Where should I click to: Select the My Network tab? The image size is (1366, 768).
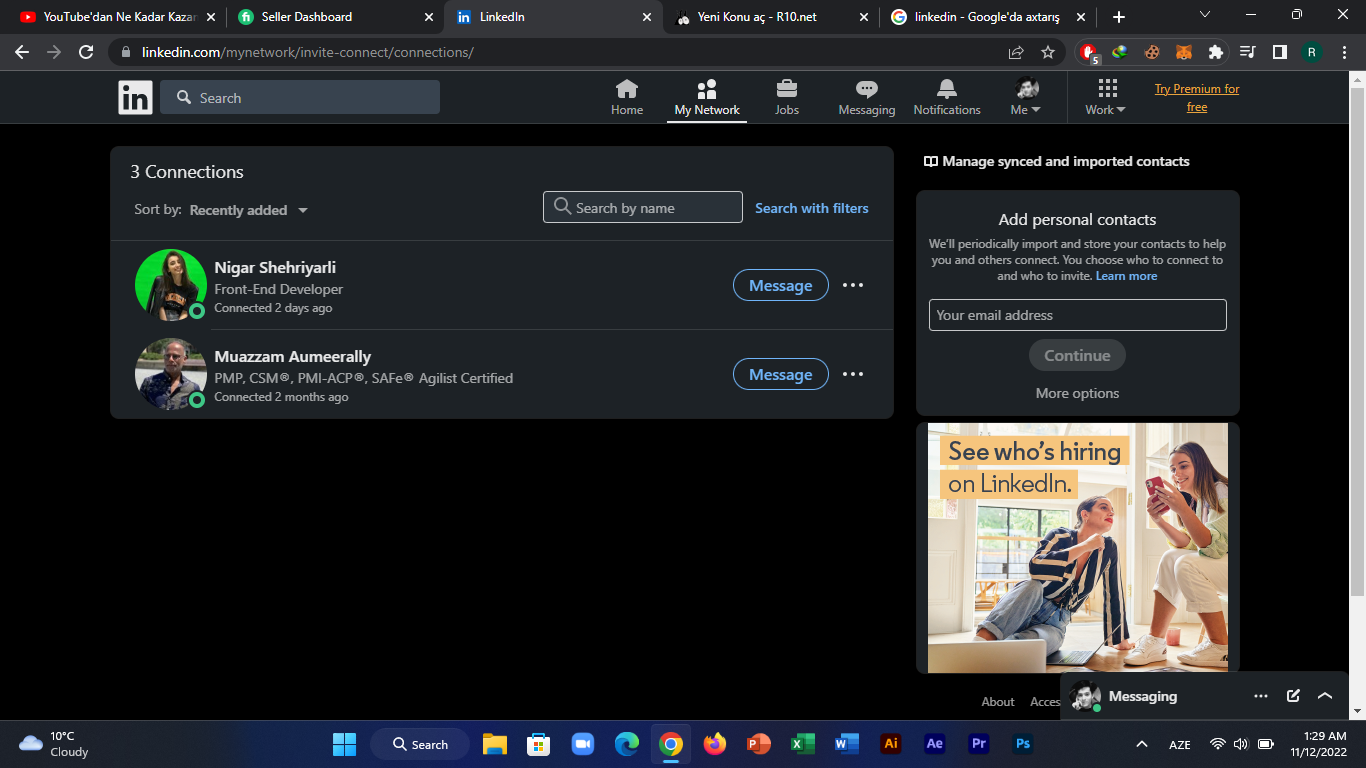707,98
